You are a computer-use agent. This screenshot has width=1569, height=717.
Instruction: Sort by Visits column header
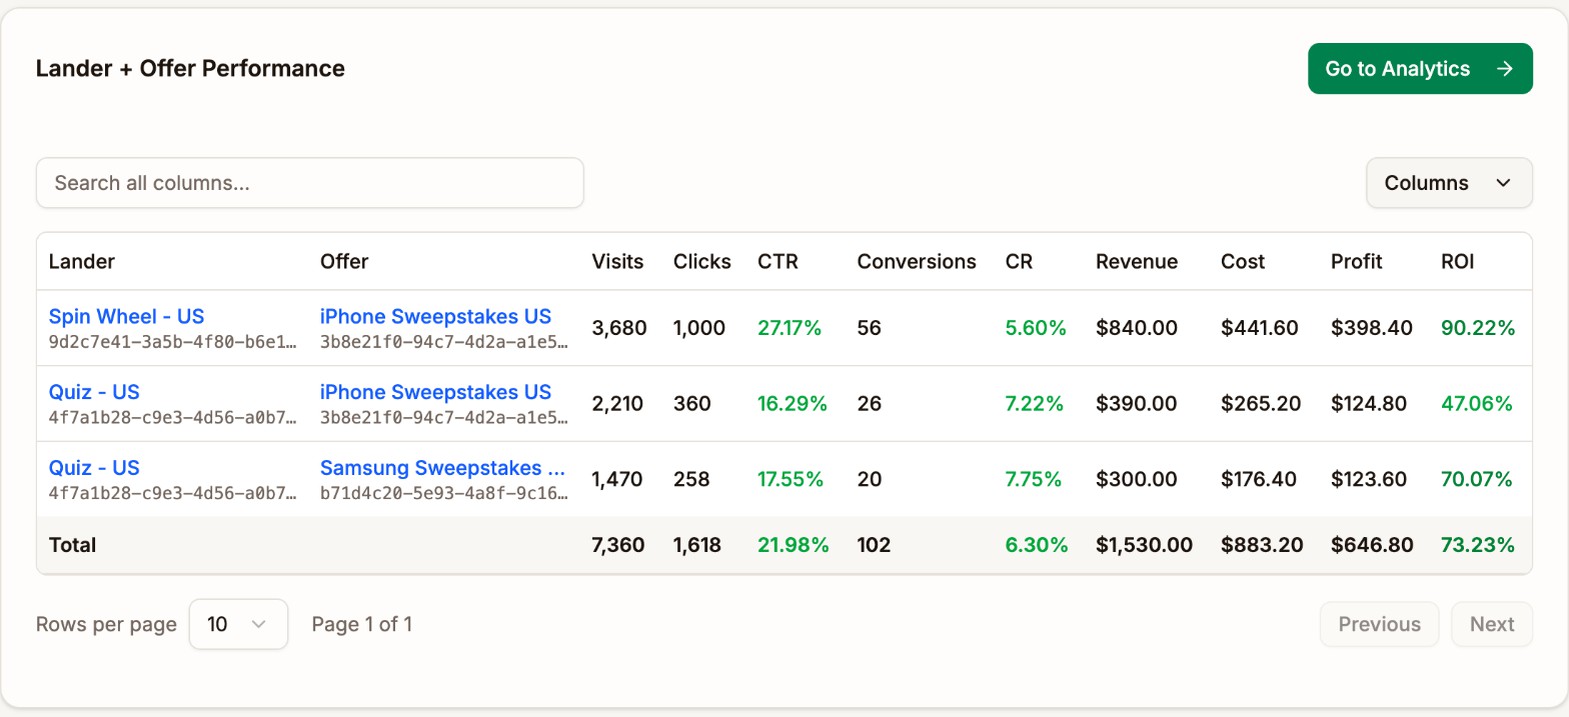[x=617, y=261]
